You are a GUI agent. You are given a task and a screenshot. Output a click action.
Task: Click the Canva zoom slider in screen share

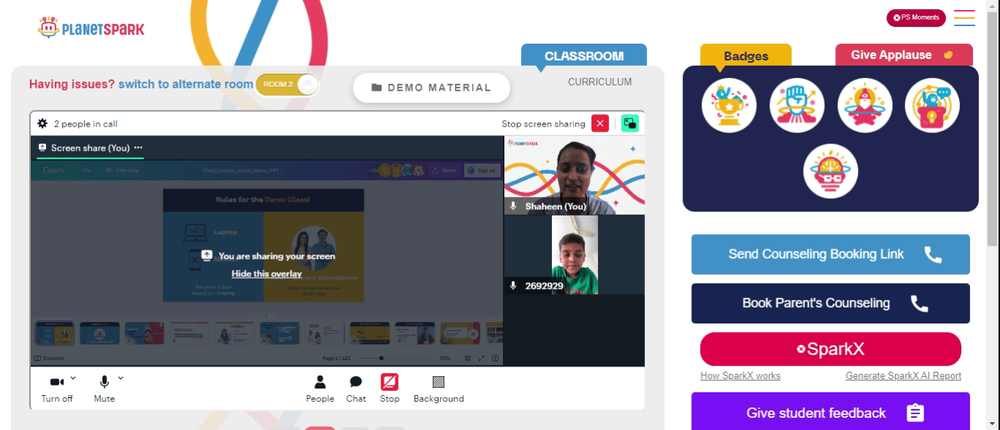pos(397,358)
